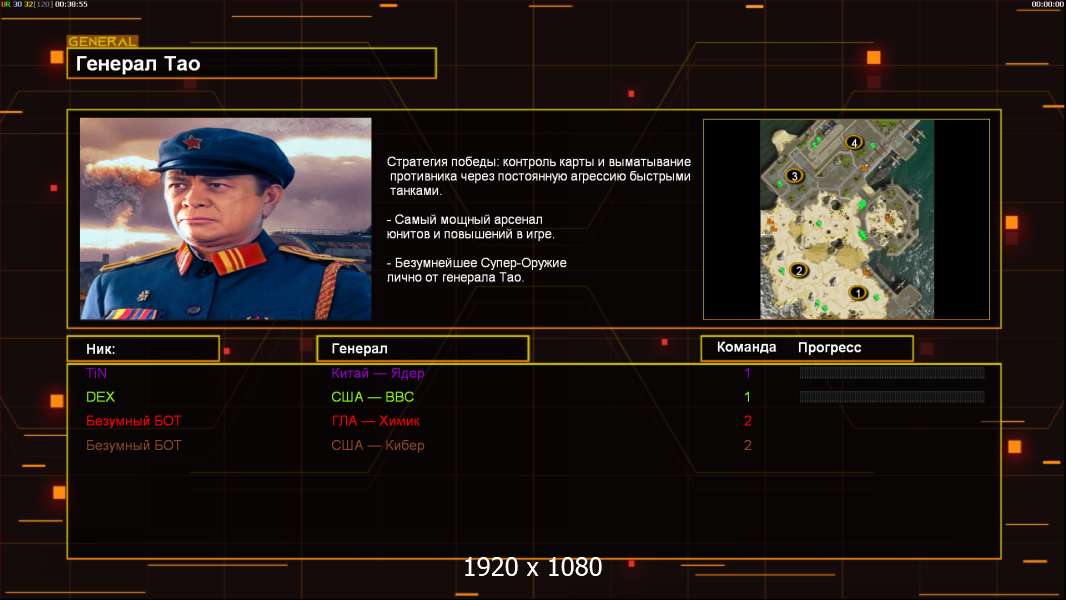
Task: Click 'США — Кибер' general entry
Action: [377, 446]
